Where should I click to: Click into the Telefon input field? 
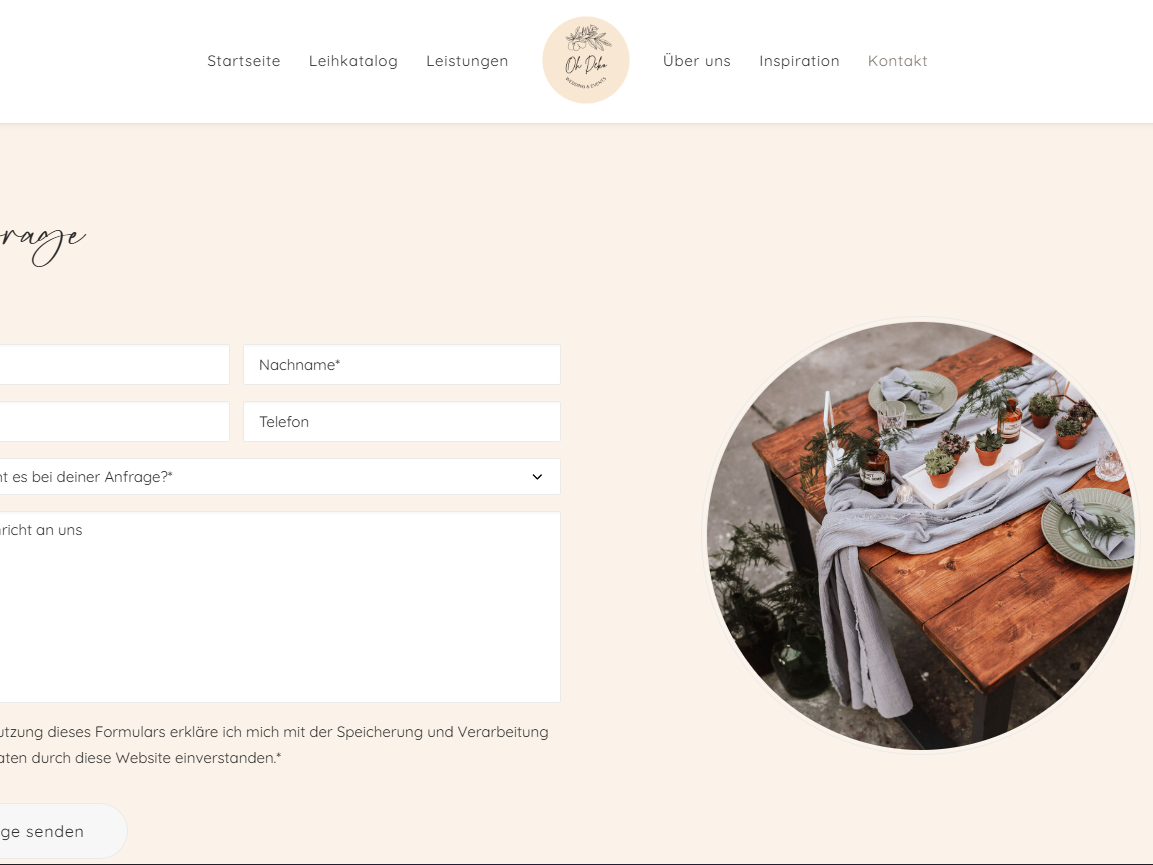pyautogui.click(x=401, y=421)
